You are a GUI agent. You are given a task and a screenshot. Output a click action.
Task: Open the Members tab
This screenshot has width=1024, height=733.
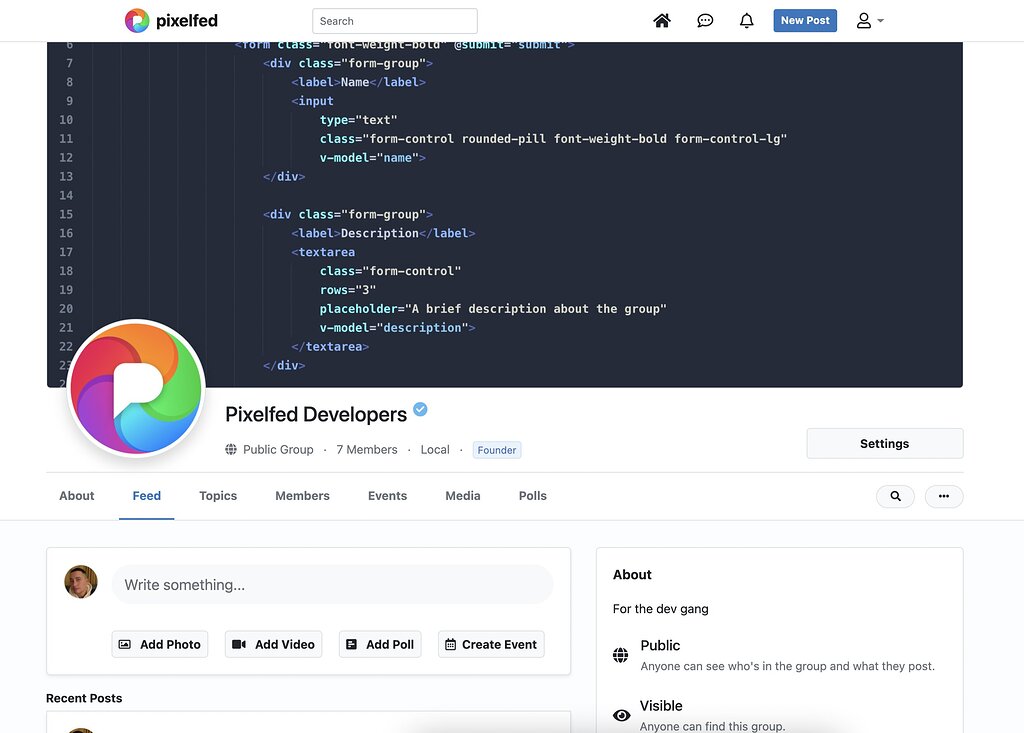(302, 496)
